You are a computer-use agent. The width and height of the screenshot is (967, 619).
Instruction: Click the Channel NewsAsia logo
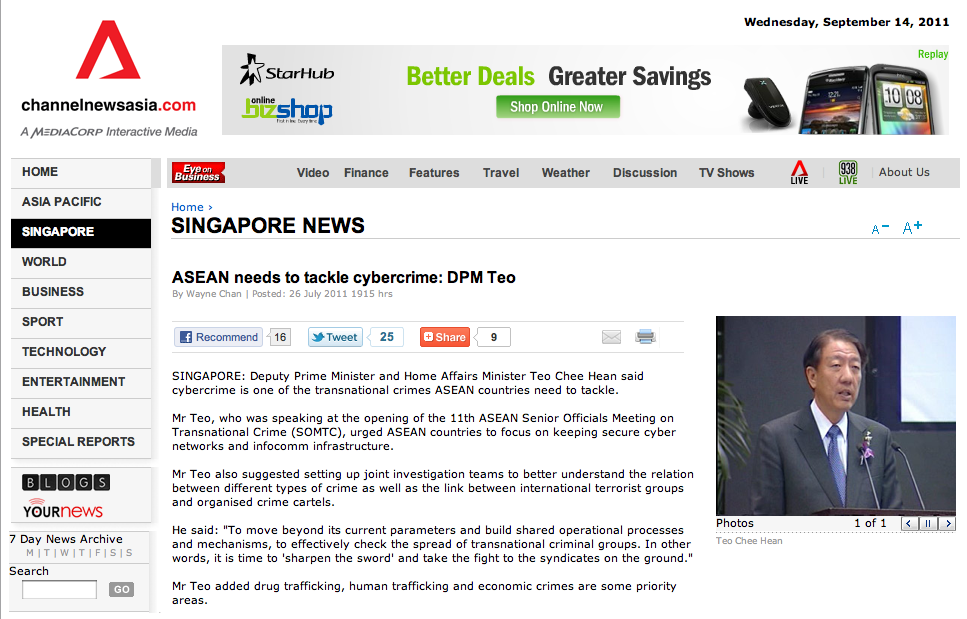108,78
